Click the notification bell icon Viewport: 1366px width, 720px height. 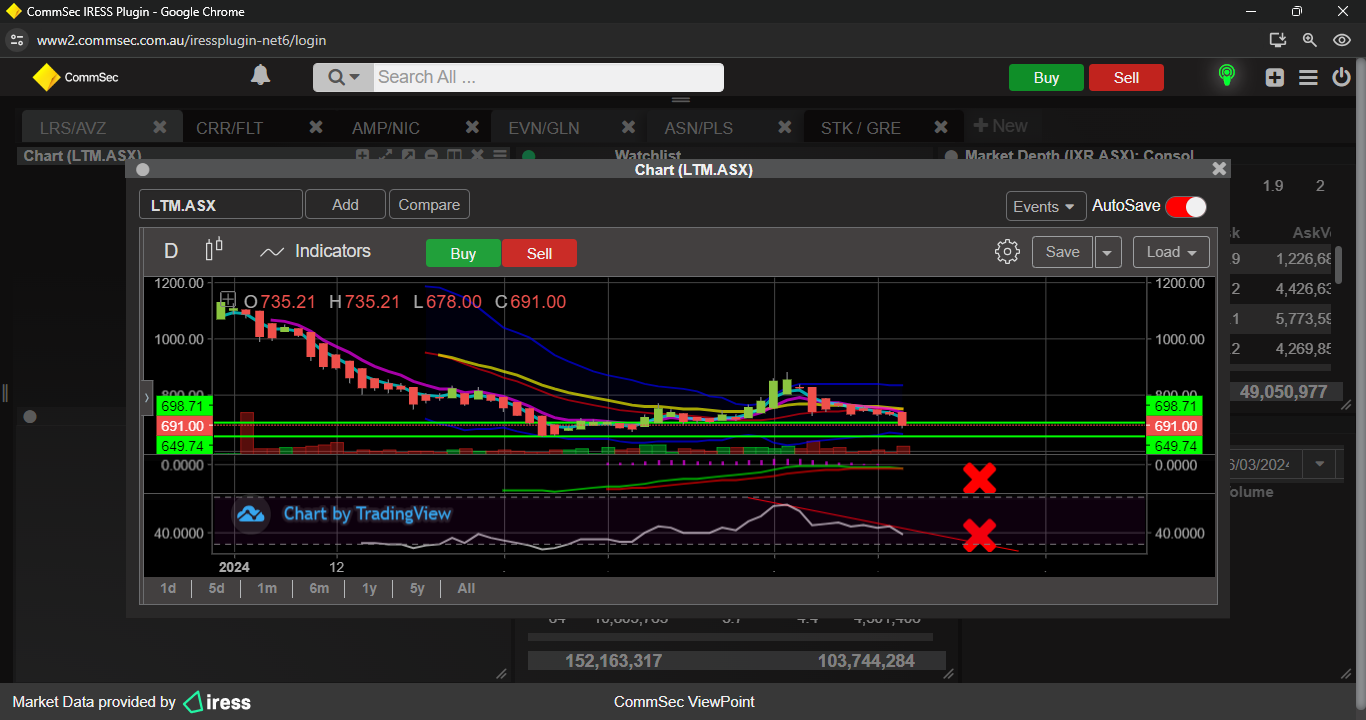pos(260,76)
